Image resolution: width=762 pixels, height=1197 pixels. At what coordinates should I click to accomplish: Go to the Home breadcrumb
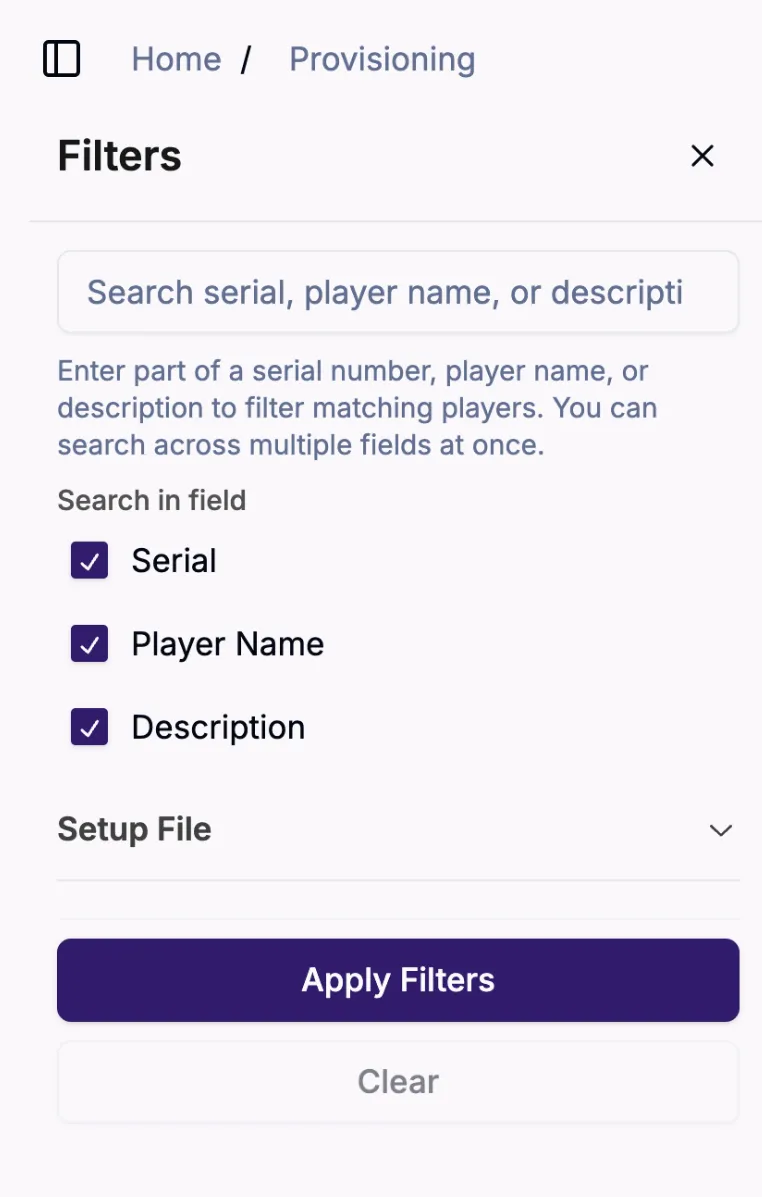(176, 60)
